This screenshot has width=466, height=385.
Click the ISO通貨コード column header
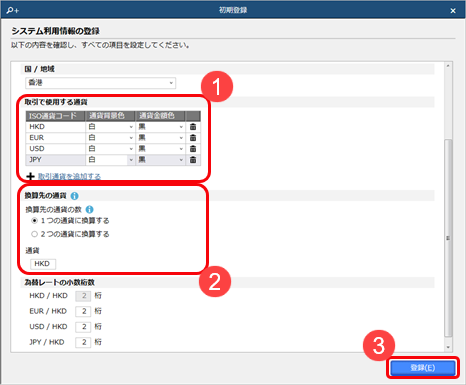55,116
